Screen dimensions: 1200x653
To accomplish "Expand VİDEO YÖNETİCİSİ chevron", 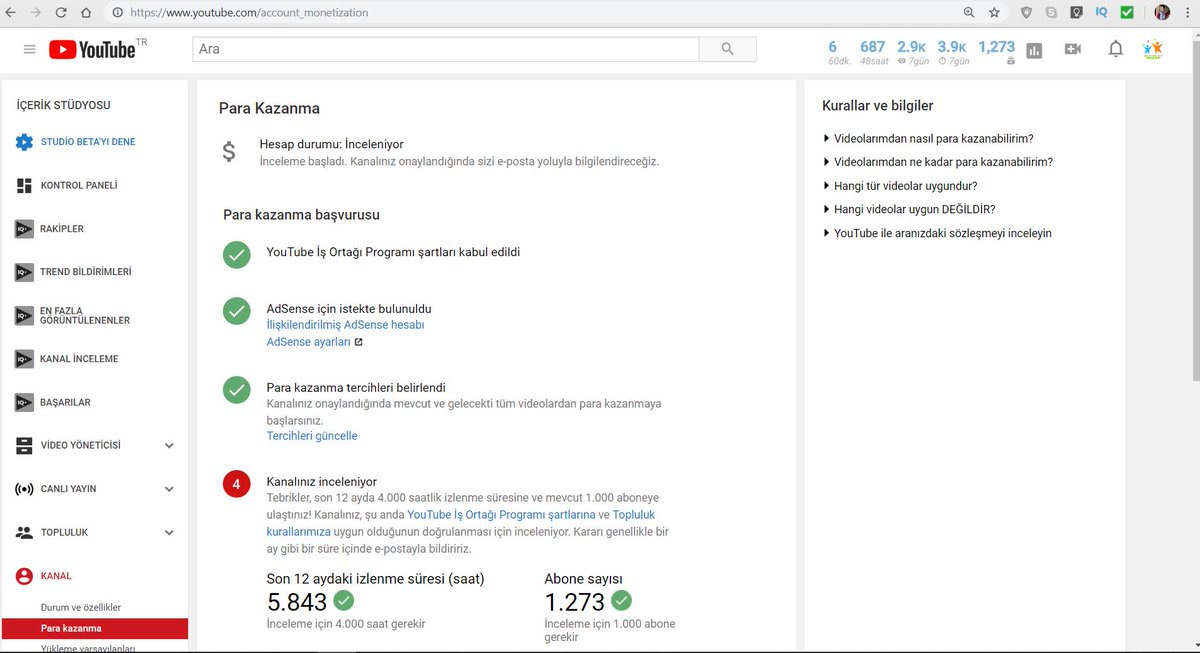I will click(169, 446).
